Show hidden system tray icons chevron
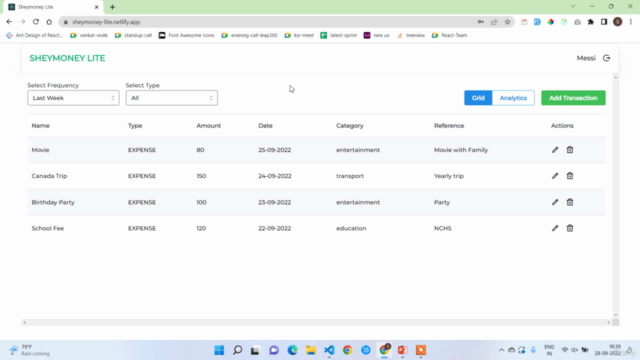 pyautogui.click(x=501, y=350)
